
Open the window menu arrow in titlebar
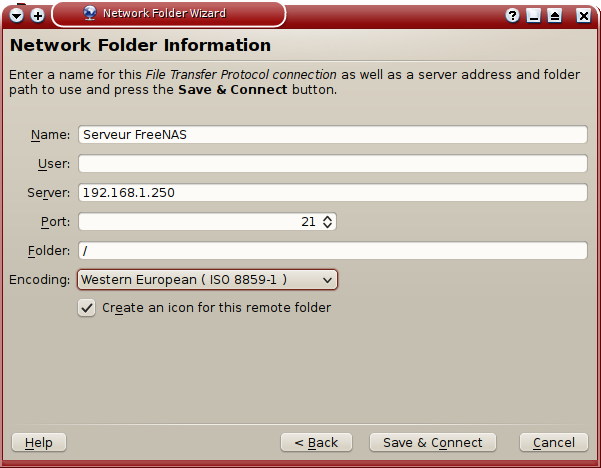(17, 15)
